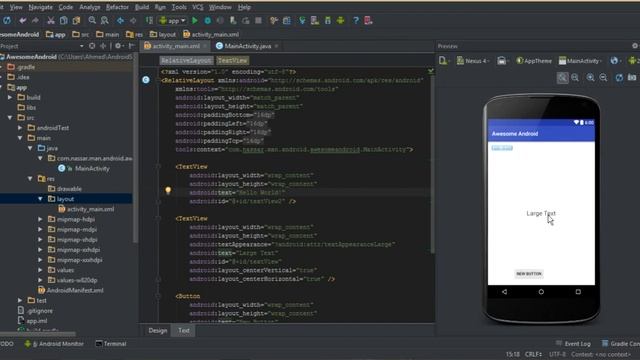Click the Make Project icon
640x360 pixels.
[149, 20]
